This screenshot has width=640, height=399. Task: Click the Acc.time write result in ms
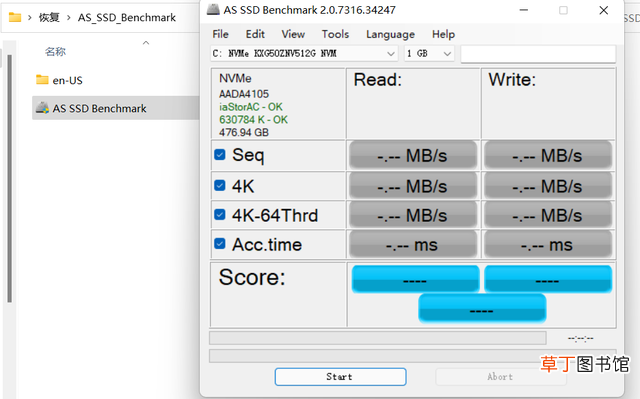click(548, 244)
